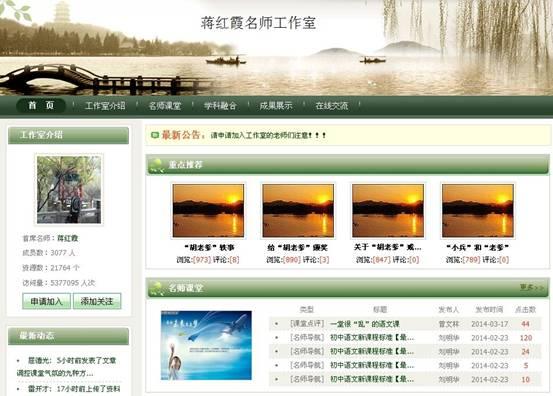Expand 更多 link in 名师课堂 section
This screenshot has height=396, width=553.
pyautogui.click(x=532, y=287)
